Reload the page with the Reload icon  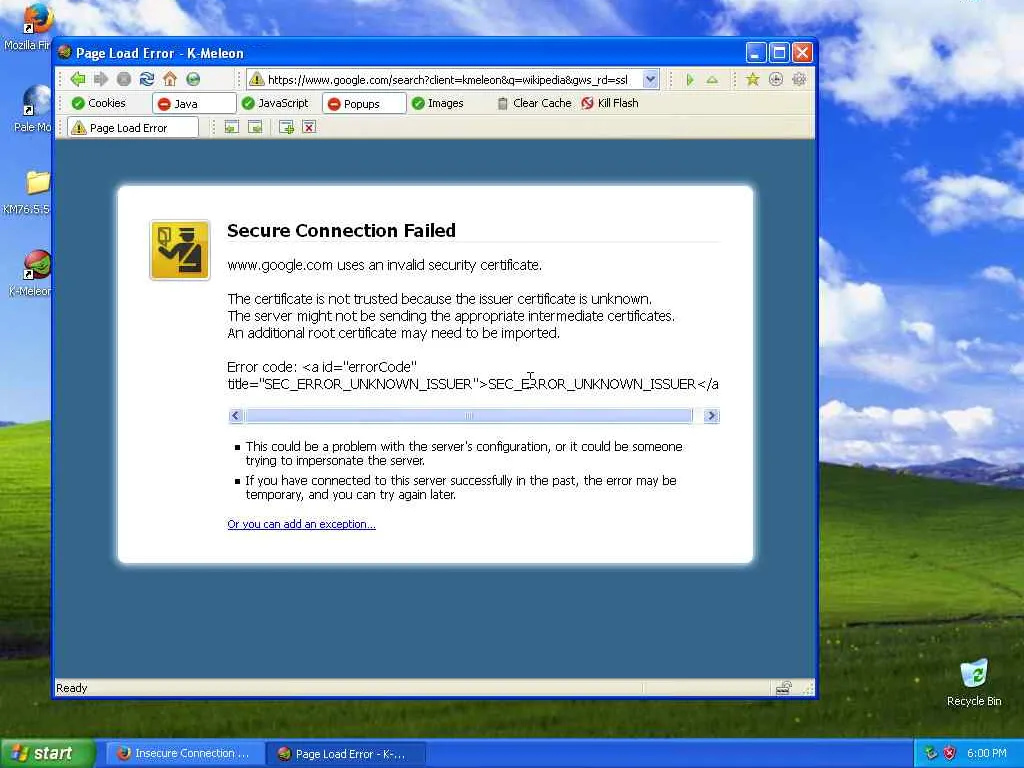(x=147, y=79)
